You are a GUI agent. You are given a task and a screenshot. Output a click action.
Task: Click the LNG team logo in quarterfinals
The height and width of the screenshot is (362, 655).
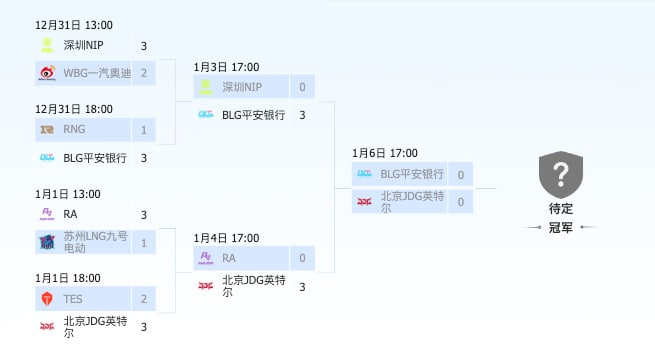[47, 242]
